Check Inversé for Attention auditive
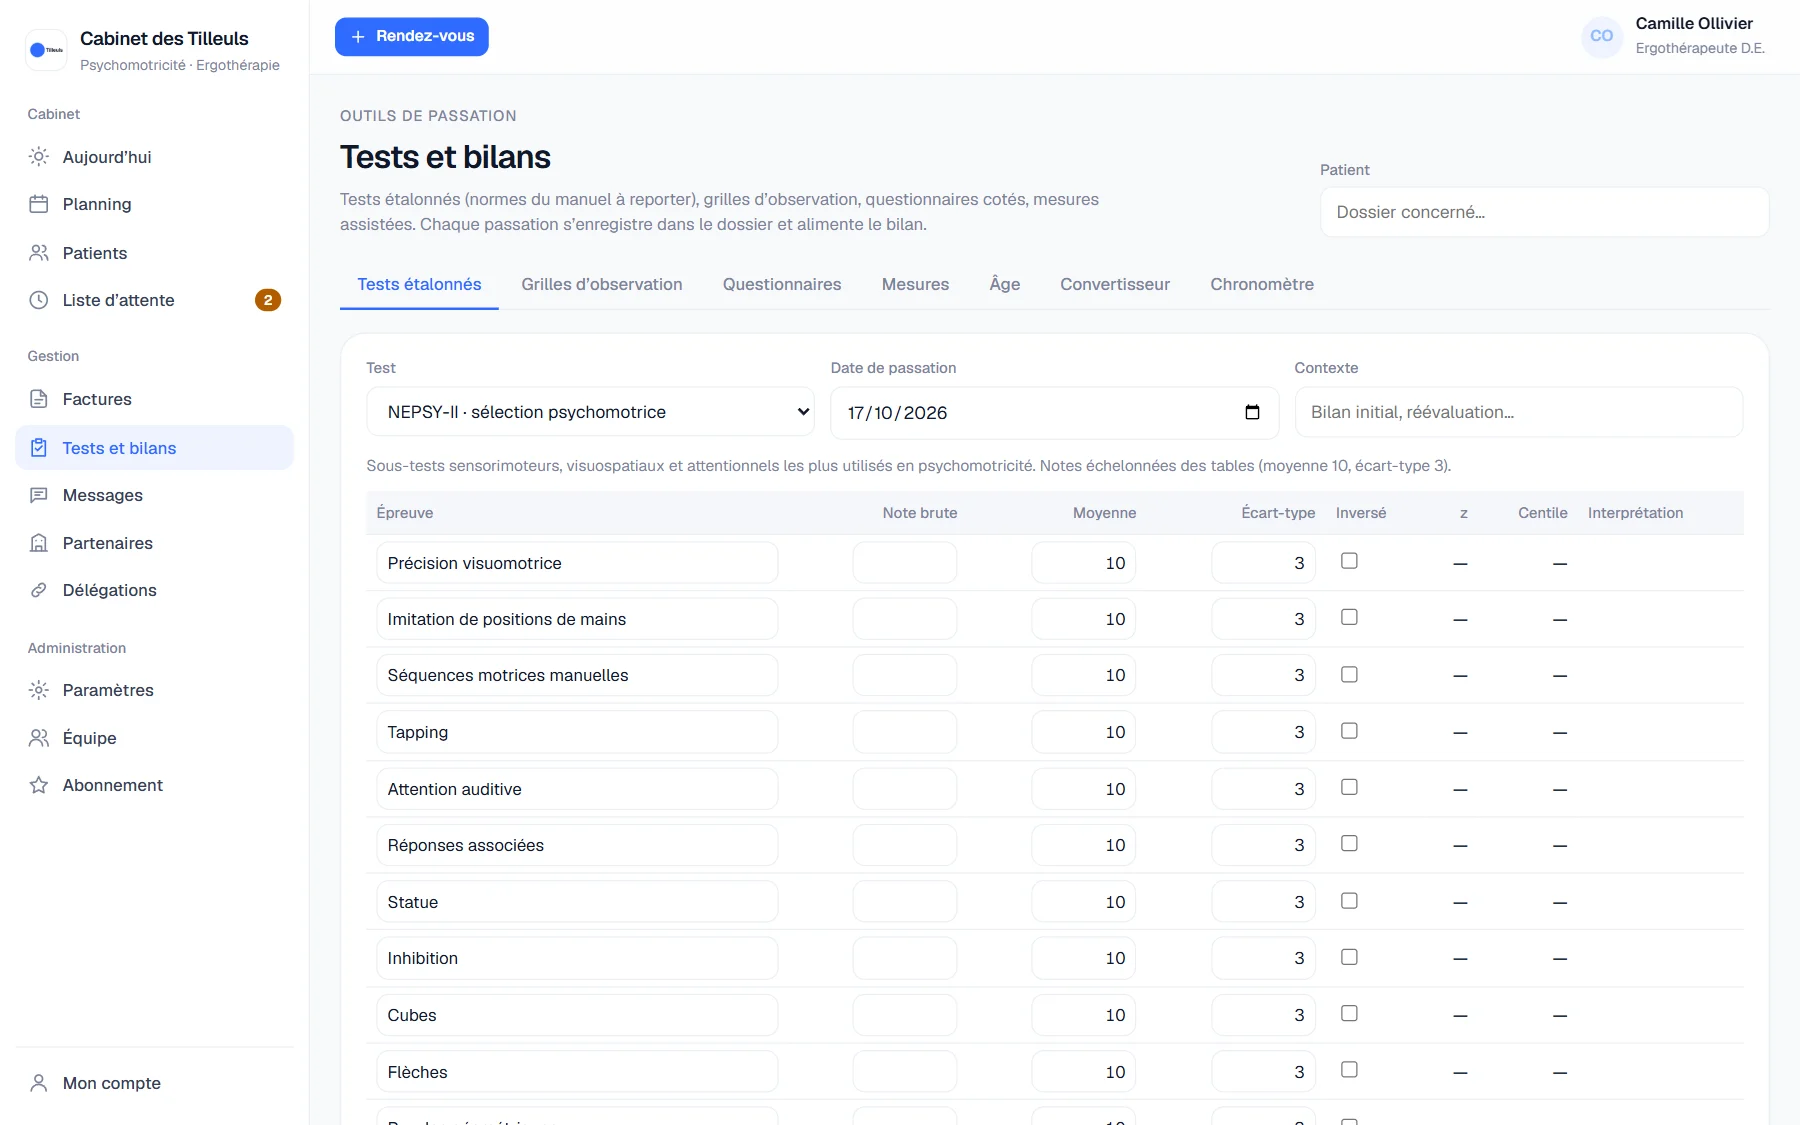Image resolution: width=1800 pixels, height=1125 pixels. coord(1349,787)
